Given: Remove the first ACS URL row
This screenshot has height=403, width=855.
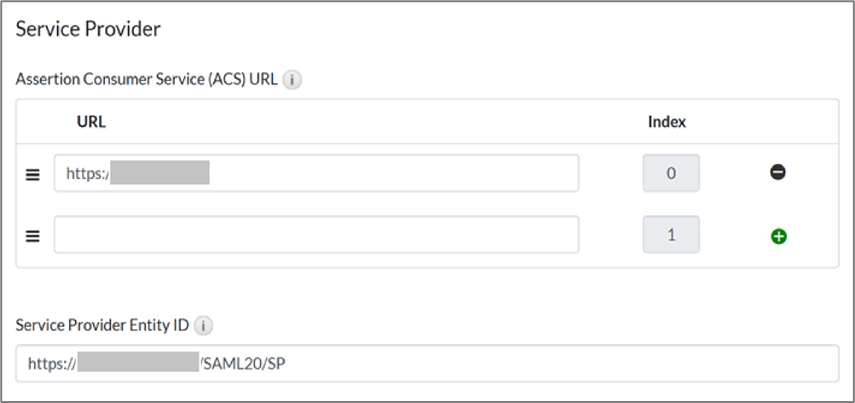Looking at the screenshot, I should coord(778,173).
